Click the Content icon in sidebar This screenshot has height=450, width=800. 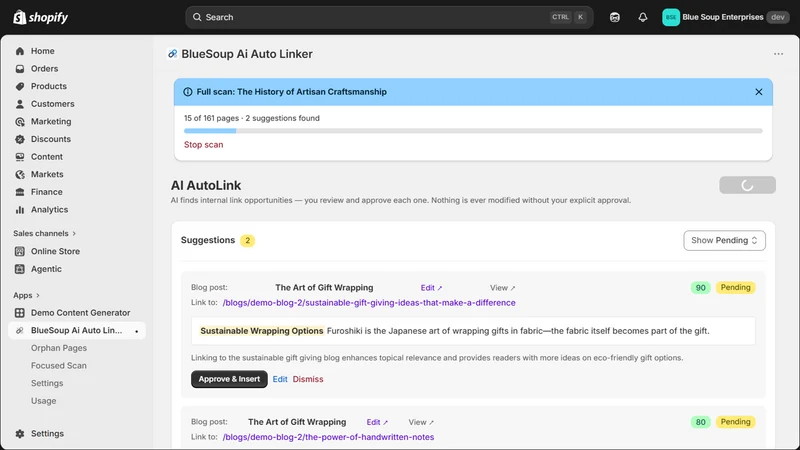point(20,157)
